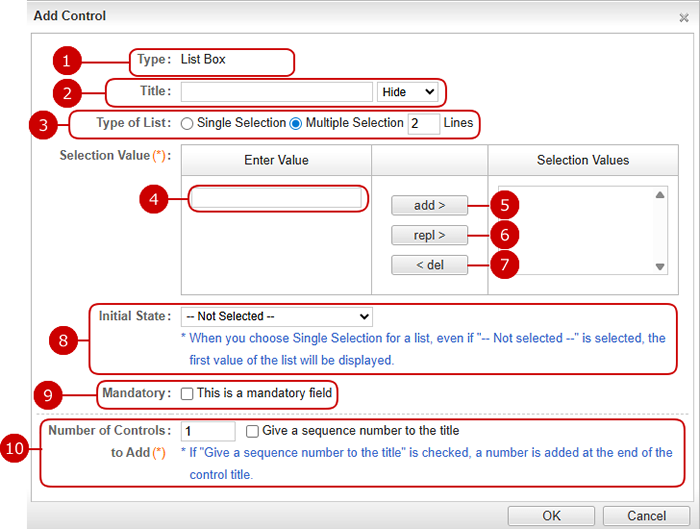This screenshot has height=529, width=700.
Task: Open the Hide title dropdown
Action: coord(408,92)
